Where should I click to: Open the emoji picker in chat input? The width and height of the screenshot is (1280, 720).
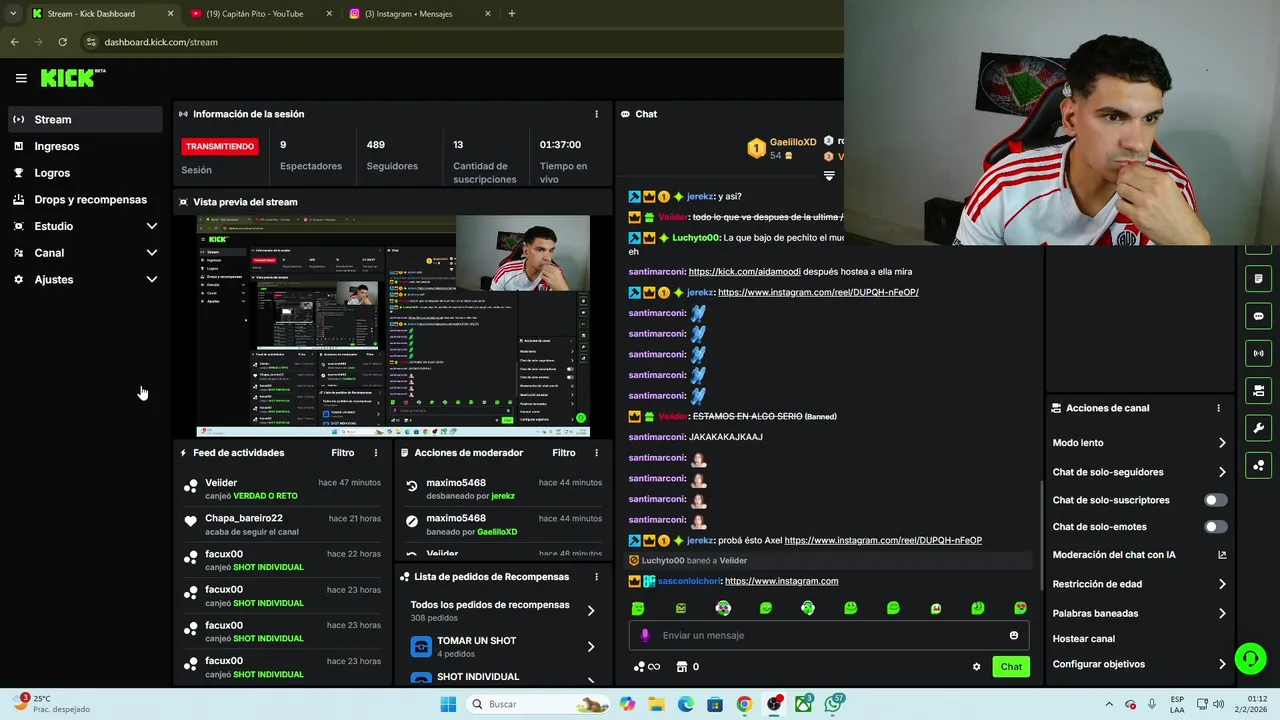click(1013, 635)
